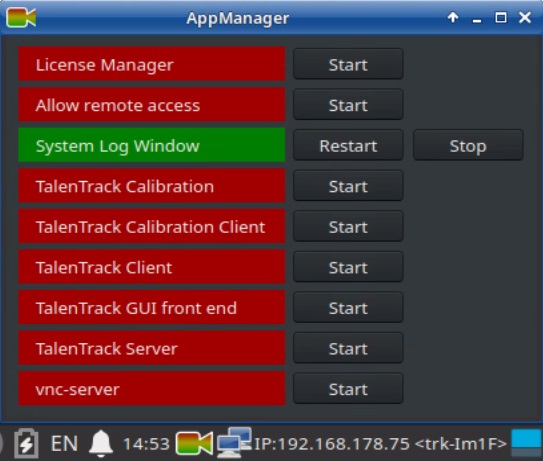The width and height of the screenshot is (543, 461).
Task: Click the keep-above arrow in title bar
Action: (x=453, y=17)
